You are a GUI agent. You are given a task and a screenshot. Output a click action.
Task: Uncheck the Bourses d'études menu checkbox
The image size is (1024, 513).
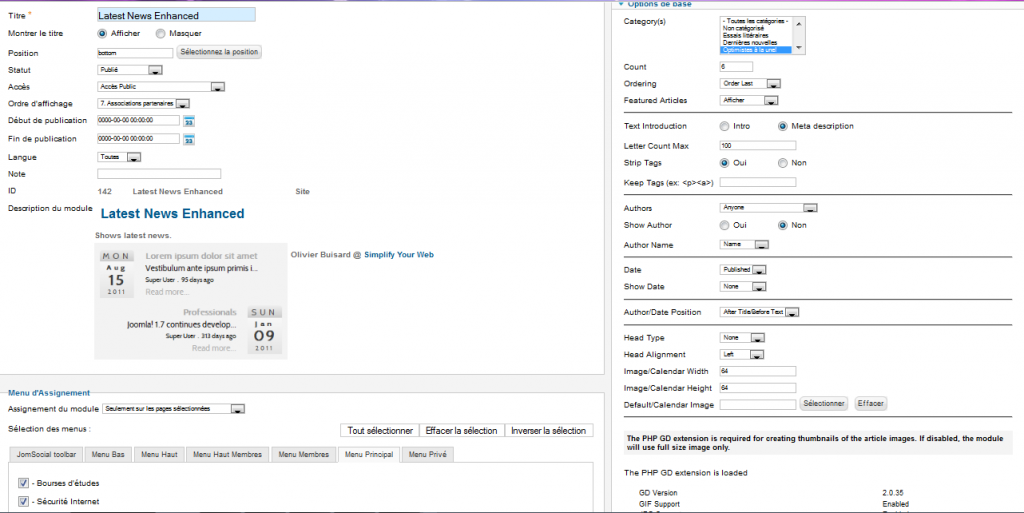[23, 483]
